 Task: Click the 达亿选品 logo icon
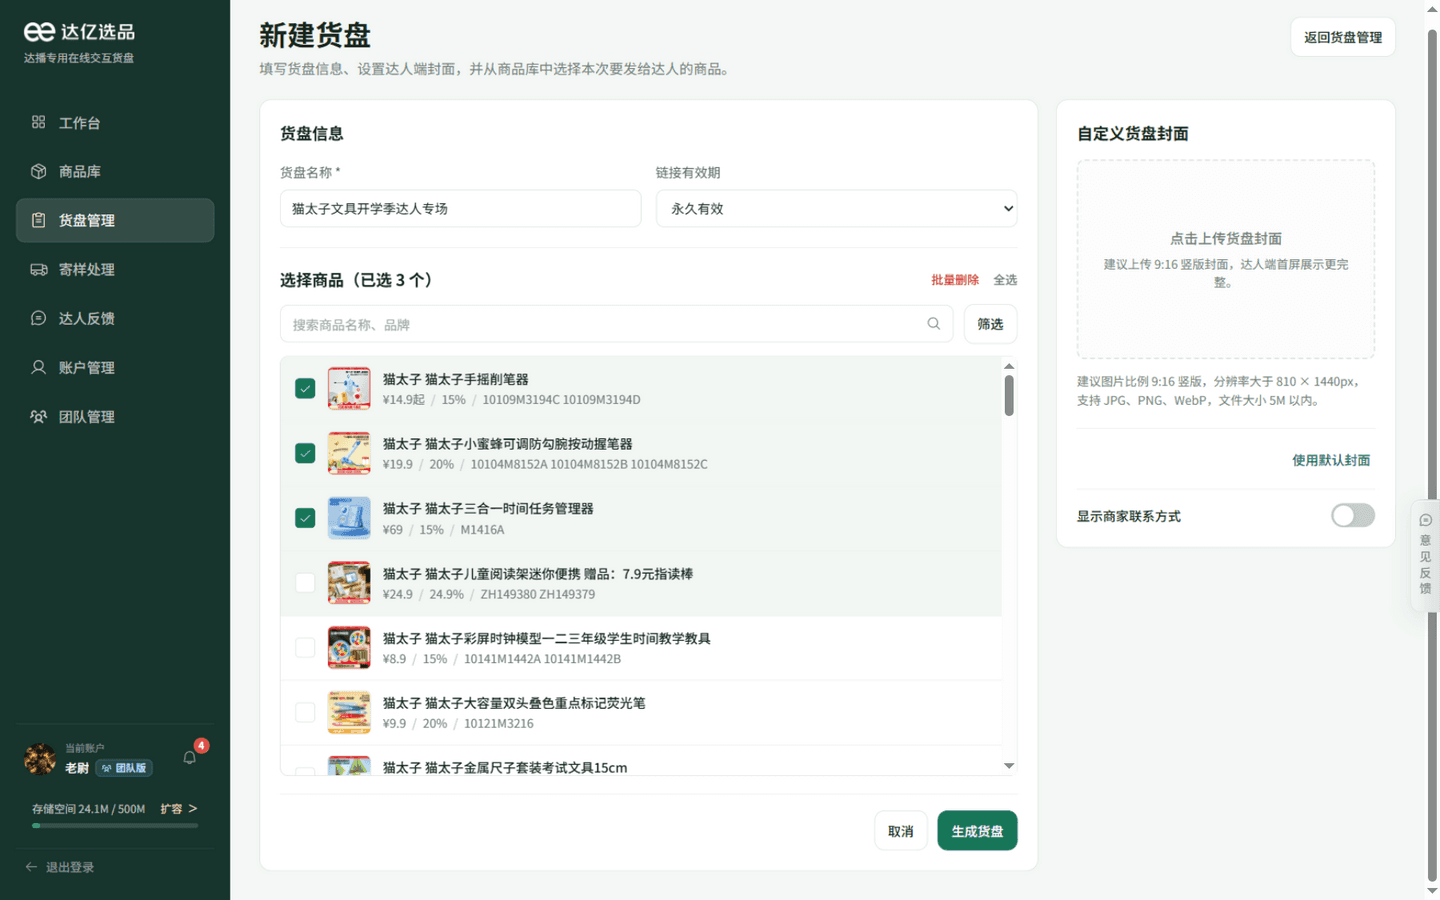39,32
